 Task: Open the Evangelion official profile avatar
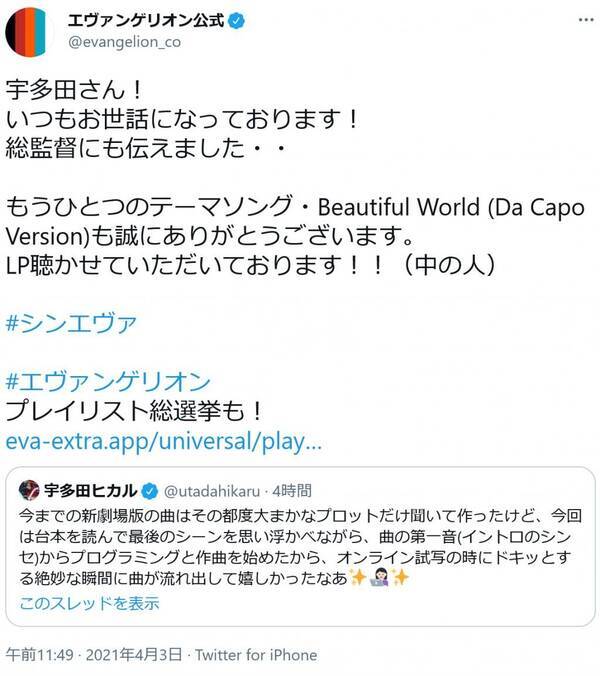pyautogui.click(x=28, y=31)
